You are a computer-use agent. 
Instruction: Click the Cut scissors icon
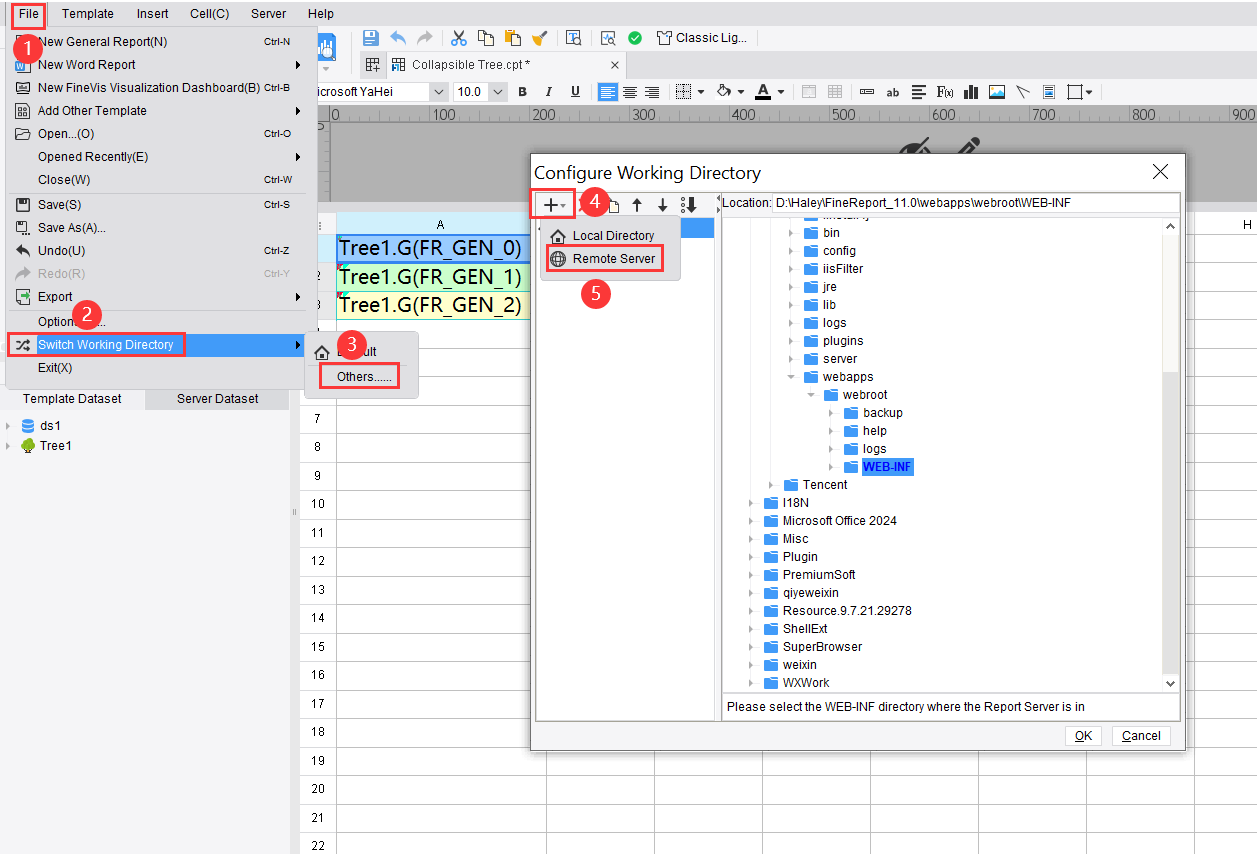click(x=458, y=37)
